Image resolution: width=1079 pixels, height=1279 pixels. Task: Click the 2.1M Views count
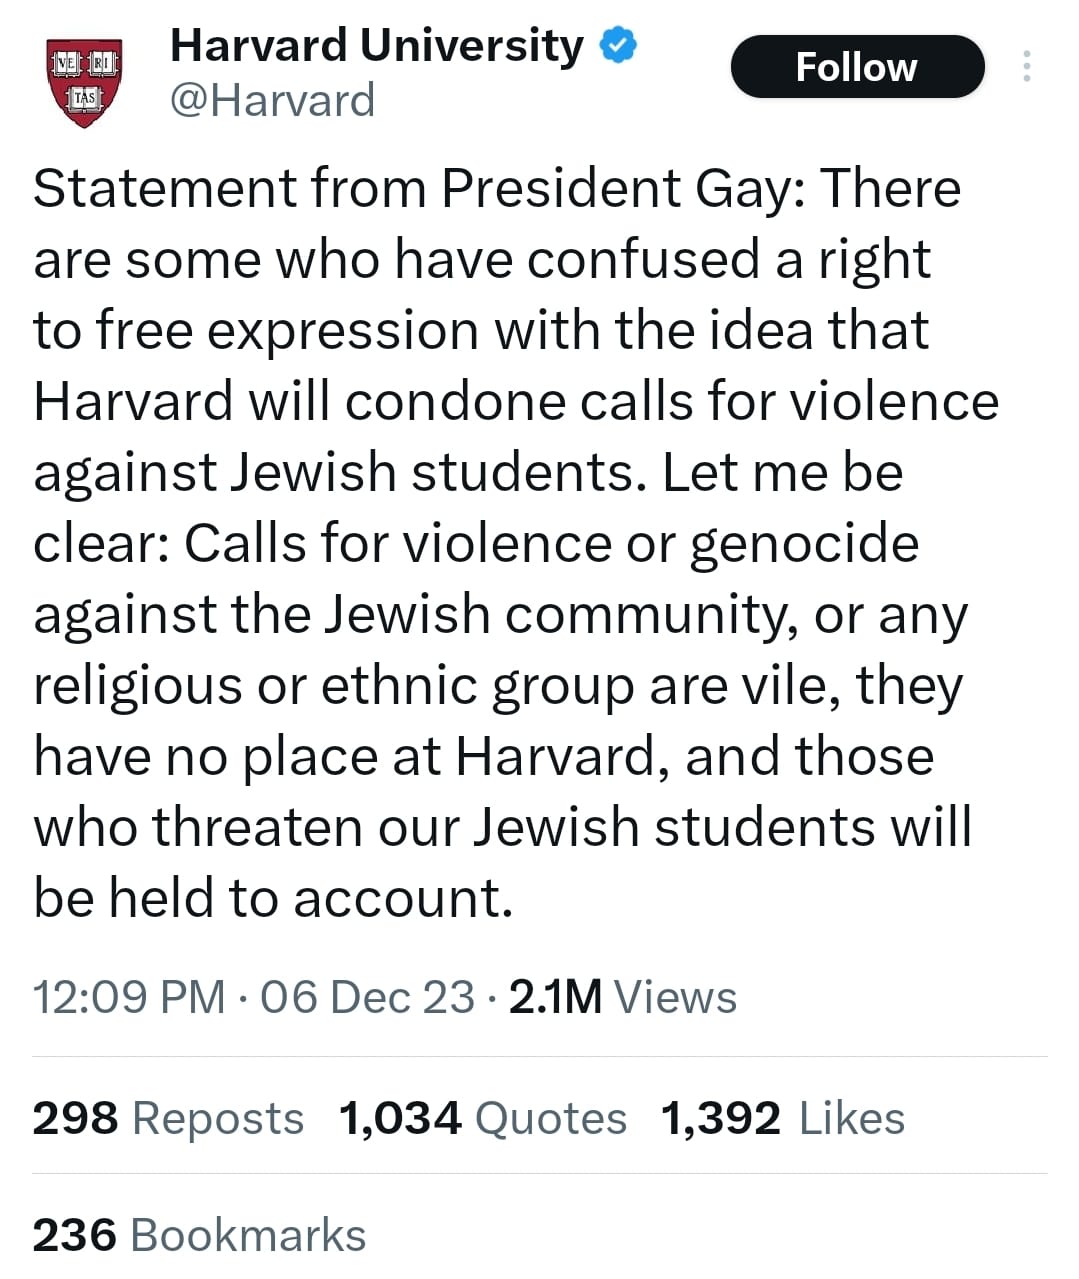[622, 997]
